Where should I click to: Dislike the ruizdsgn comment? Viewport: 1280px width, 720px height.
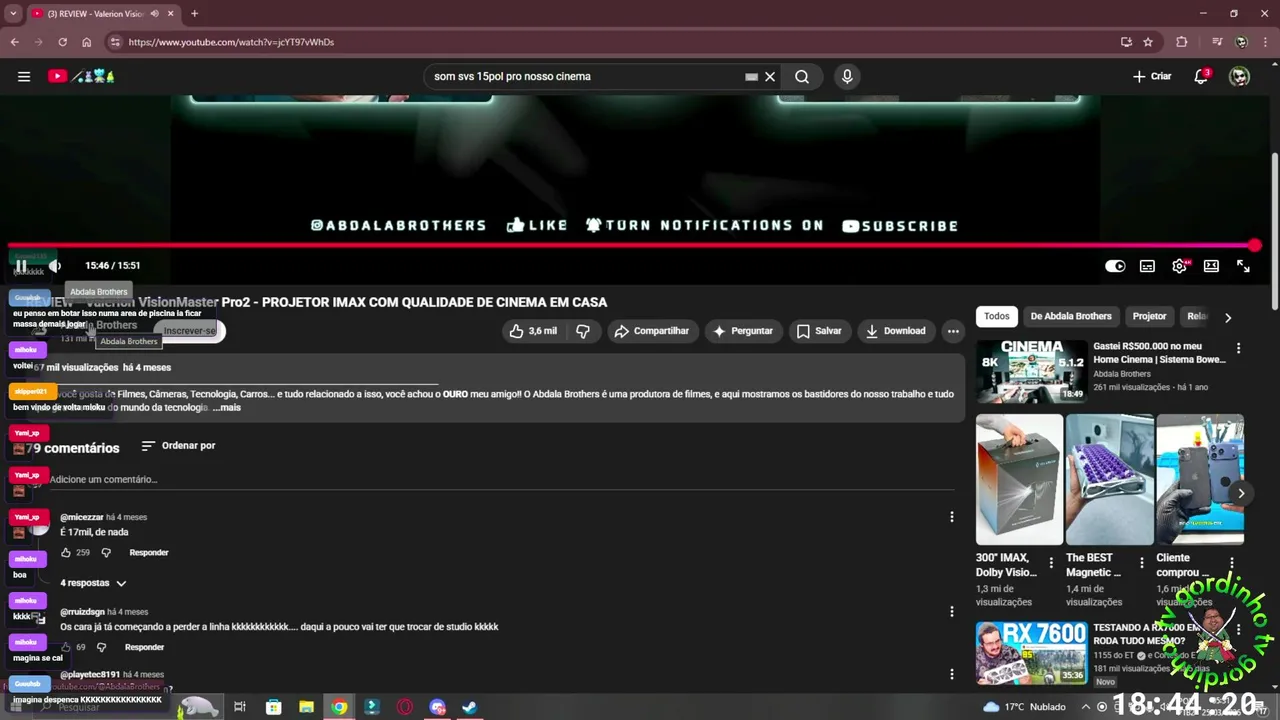[x=101, y=648]
